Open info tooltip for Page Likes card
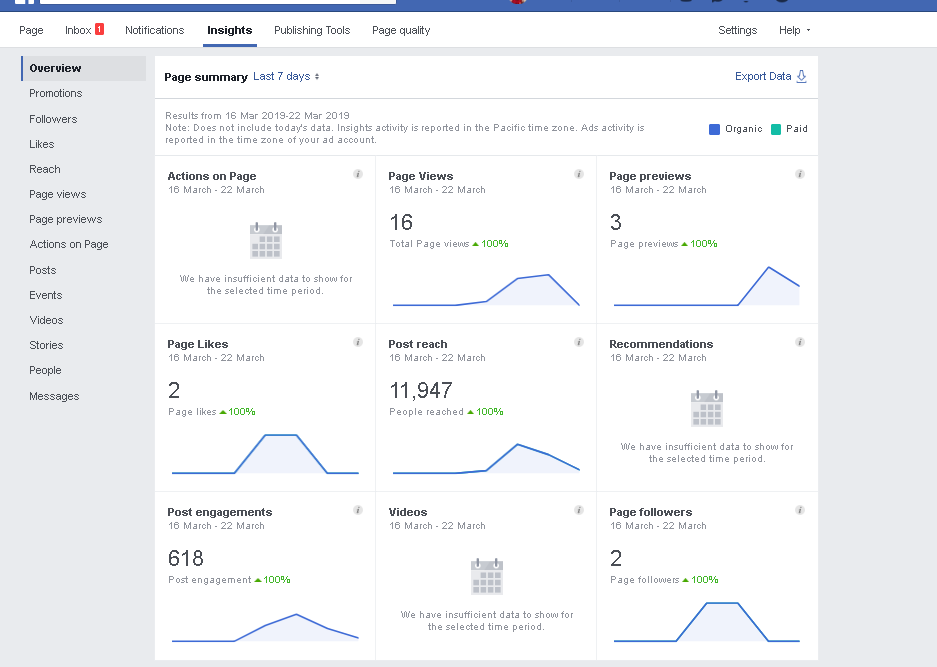Screen dimensions: 937x667 pyautogui.click(x=358, y=342)
